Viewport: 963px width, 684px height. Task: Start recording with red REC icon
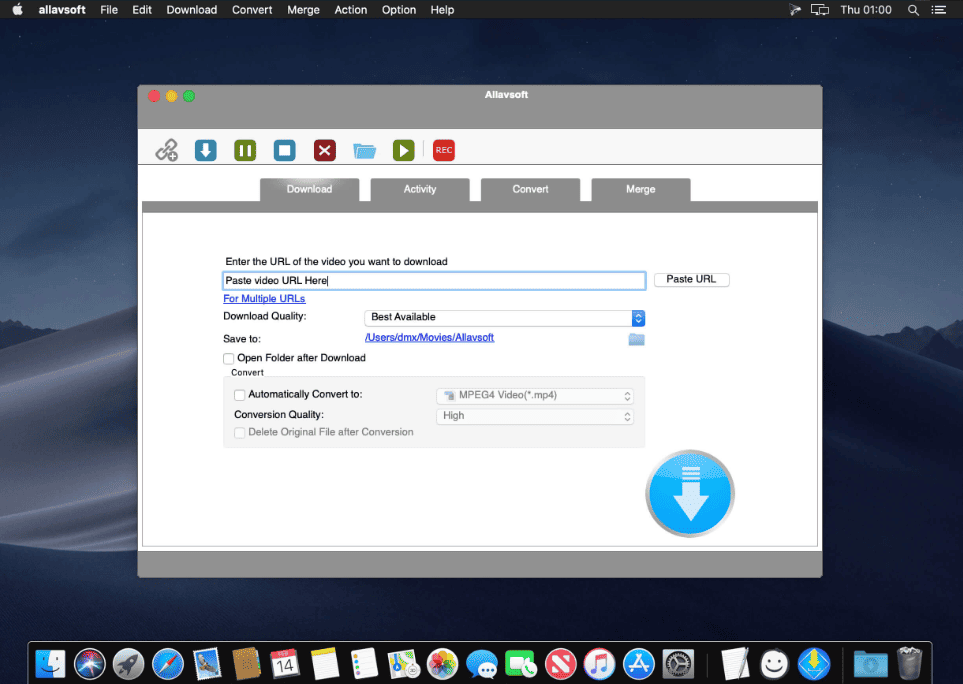coord(444,150)
